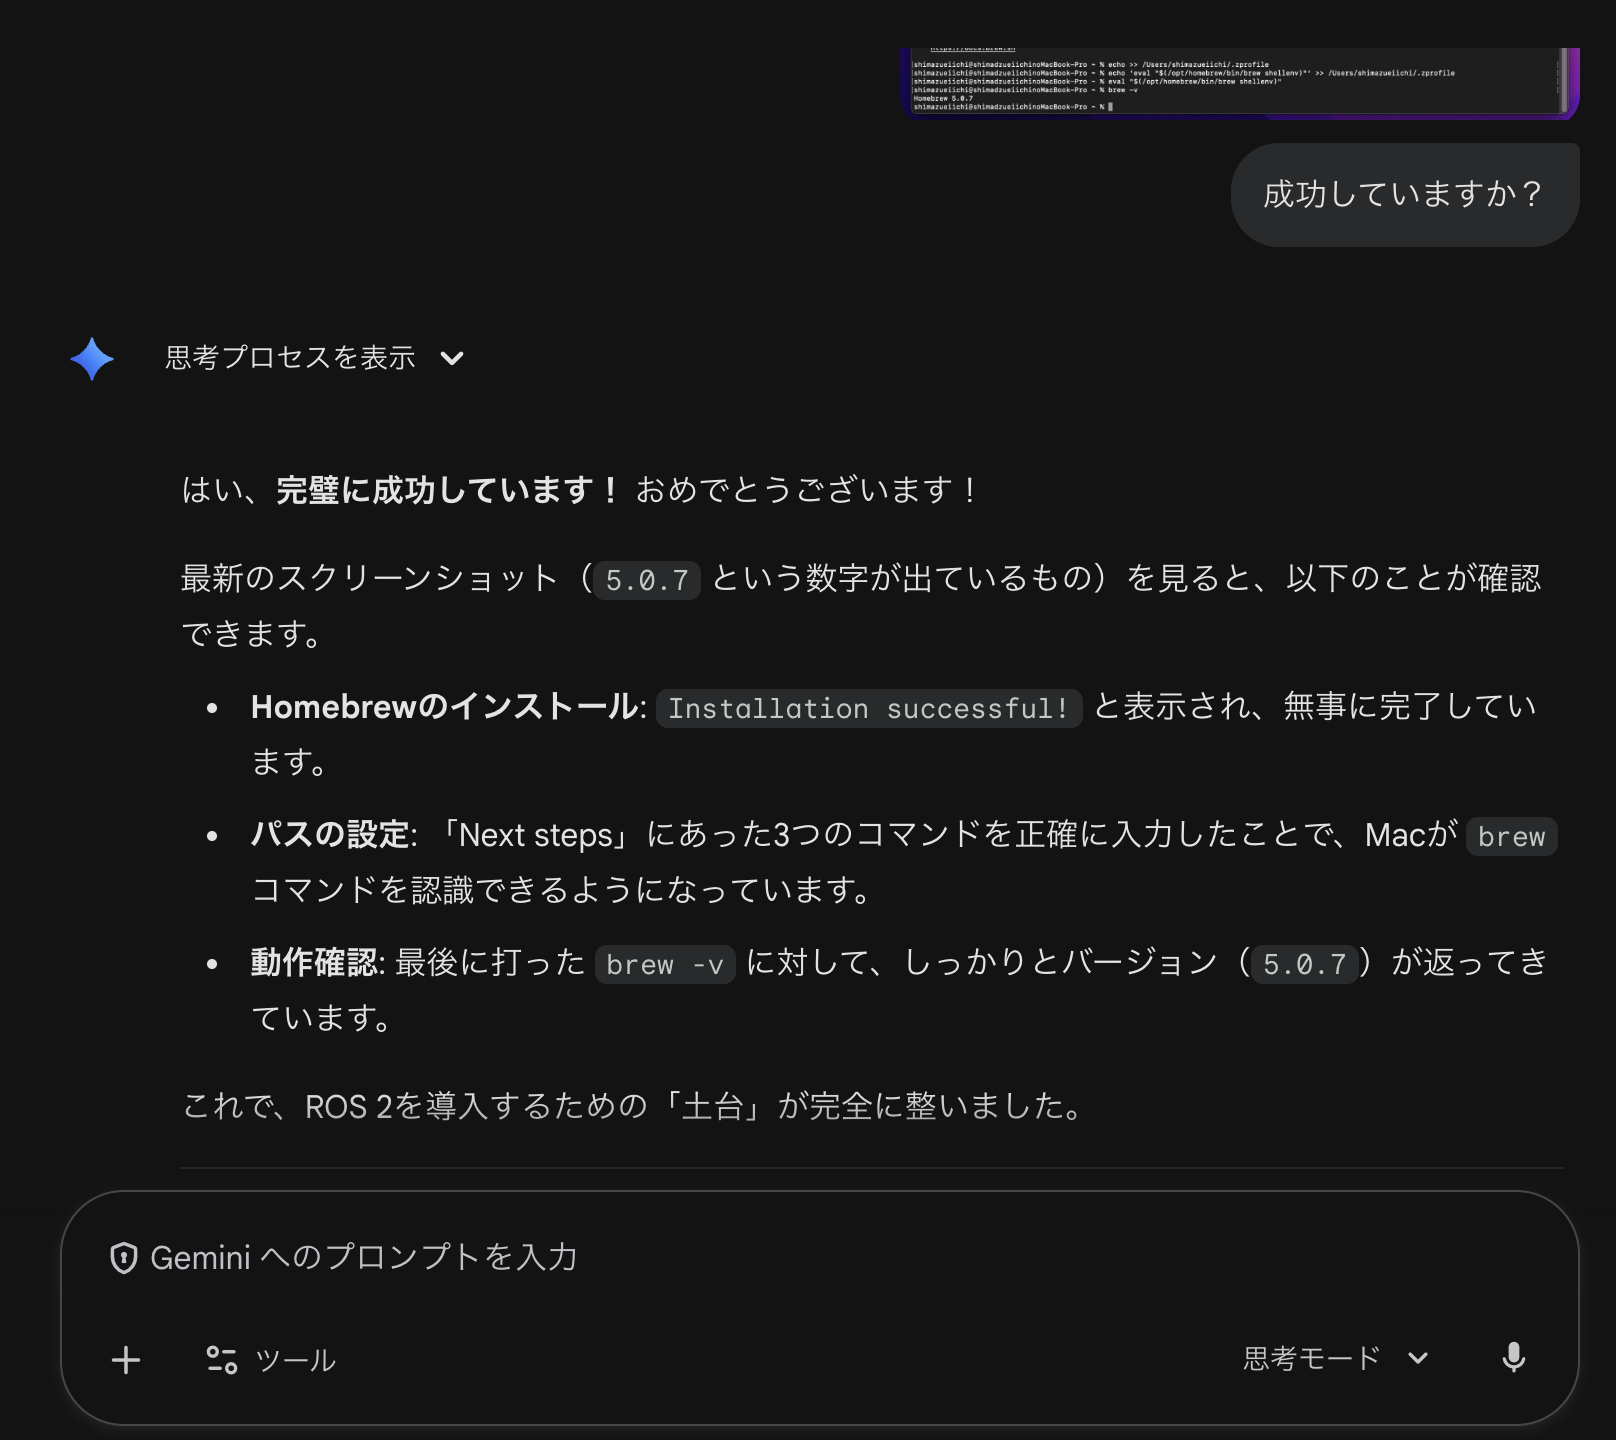The image size is (1616, 1440).
Task: Open the attached terminal screenshot thumbnail
Action: pyautogui.click(x=1239, y=83)
